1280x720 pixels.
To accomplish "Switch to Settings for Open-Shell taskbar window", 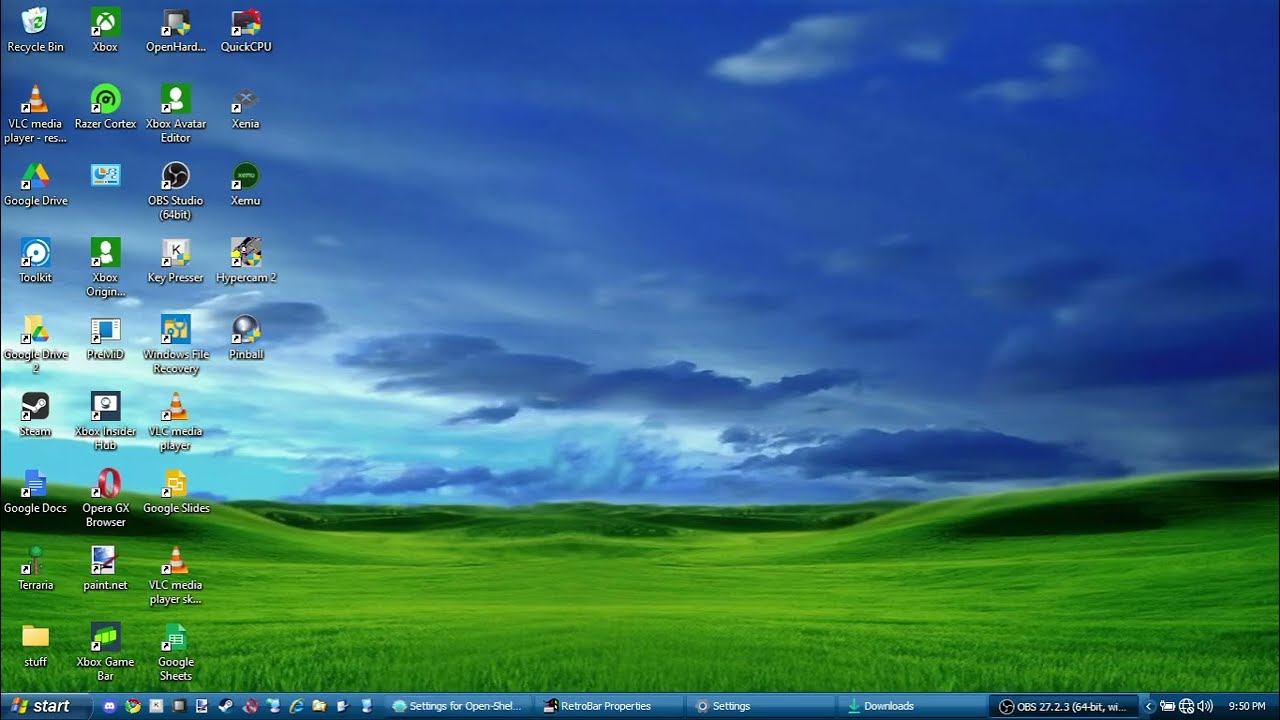I will (x=457, y=706).
